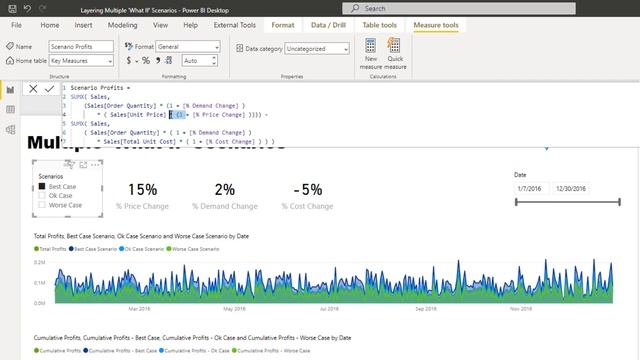Click the Name tag icon

coord(10,46)
